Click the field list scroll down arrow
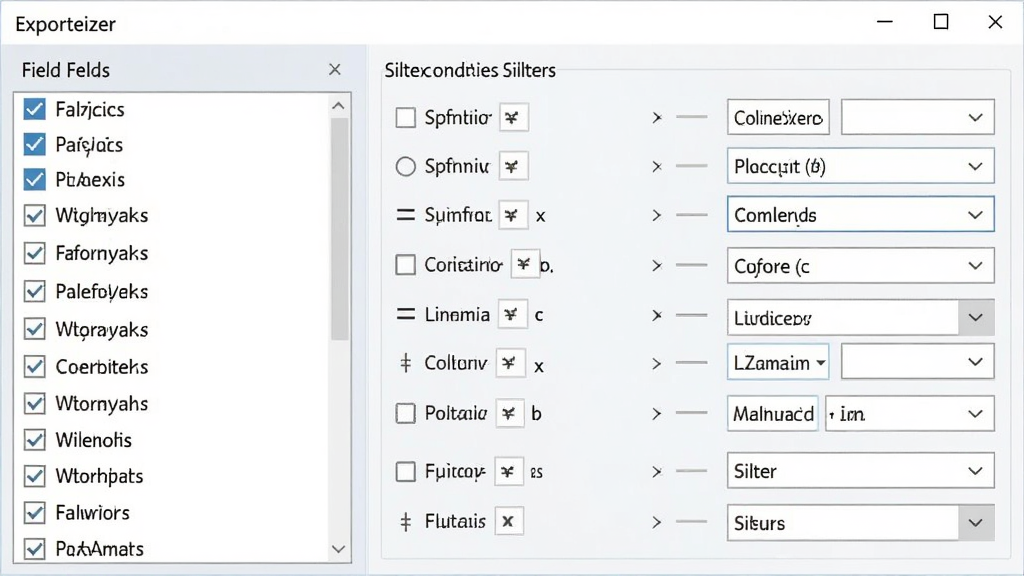The width and height of the screenshot is (1024, 576). (x=338, y=549)
